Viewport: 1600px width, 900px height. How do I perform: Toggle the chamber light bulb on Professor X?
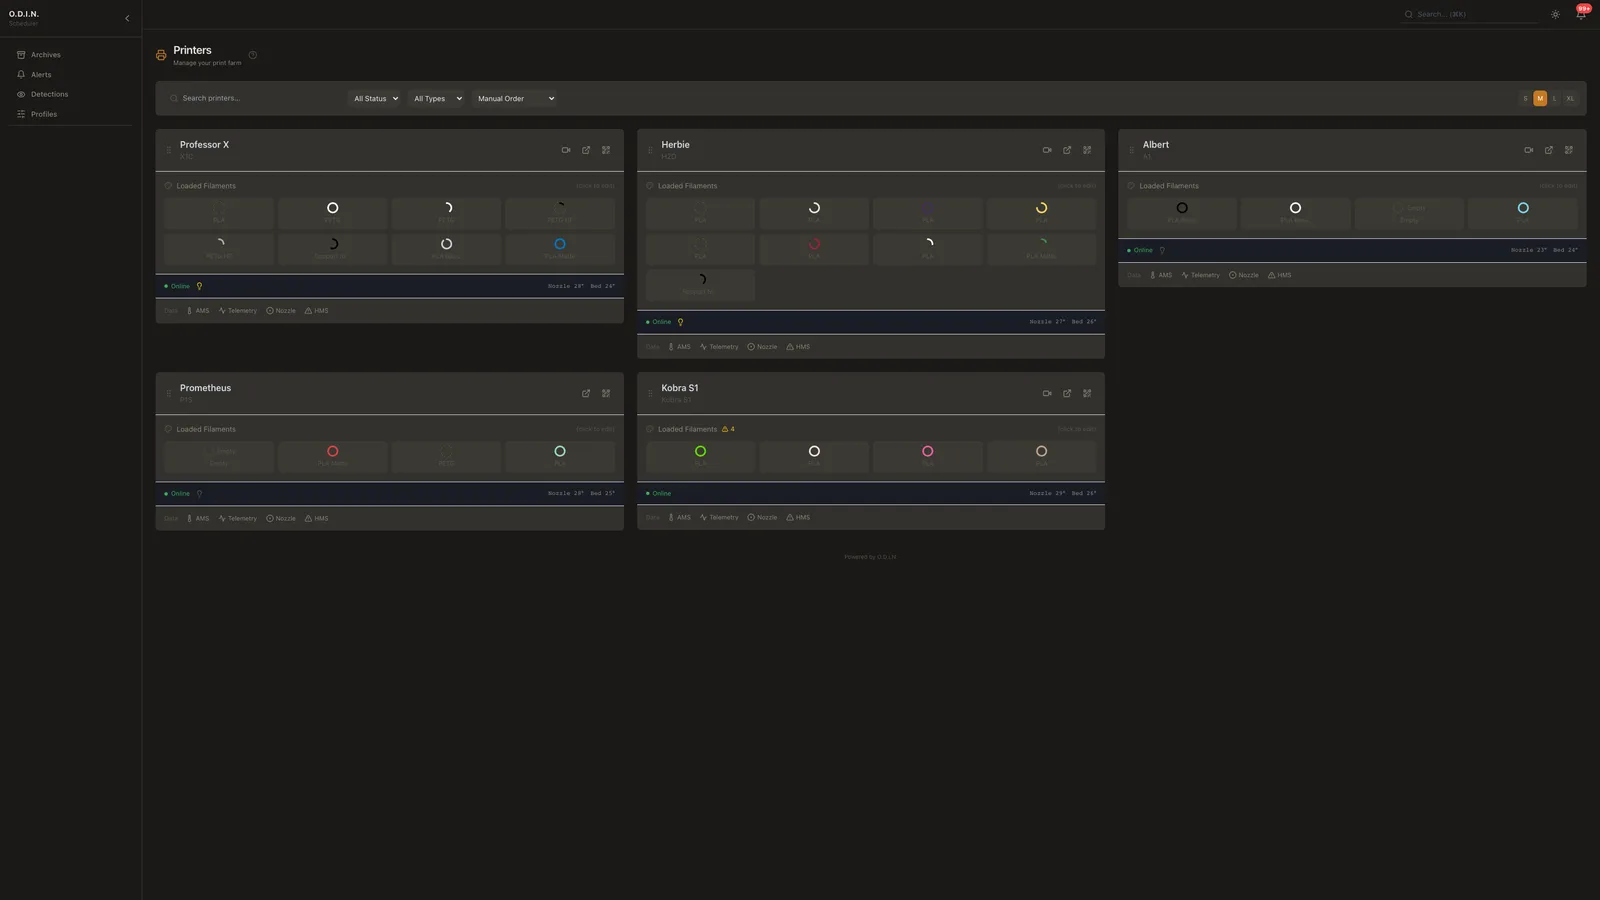point(199,286)
